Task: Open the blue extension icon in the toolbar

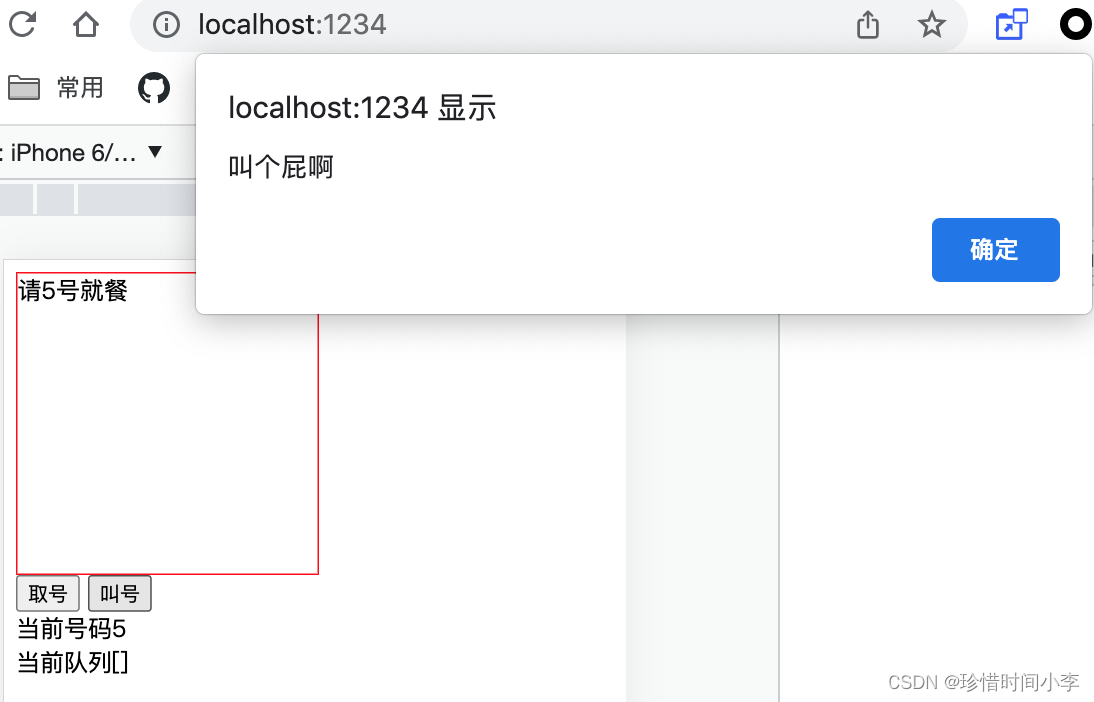Action: click(1012, 24)
